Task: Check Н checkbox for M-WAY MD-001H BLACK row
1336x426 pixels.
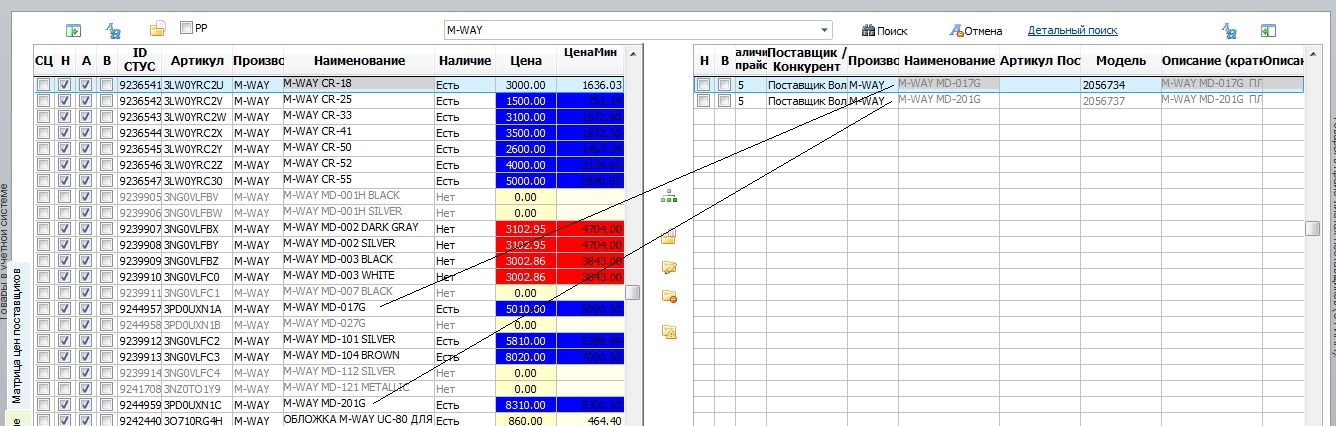Action: click(65, 197)
